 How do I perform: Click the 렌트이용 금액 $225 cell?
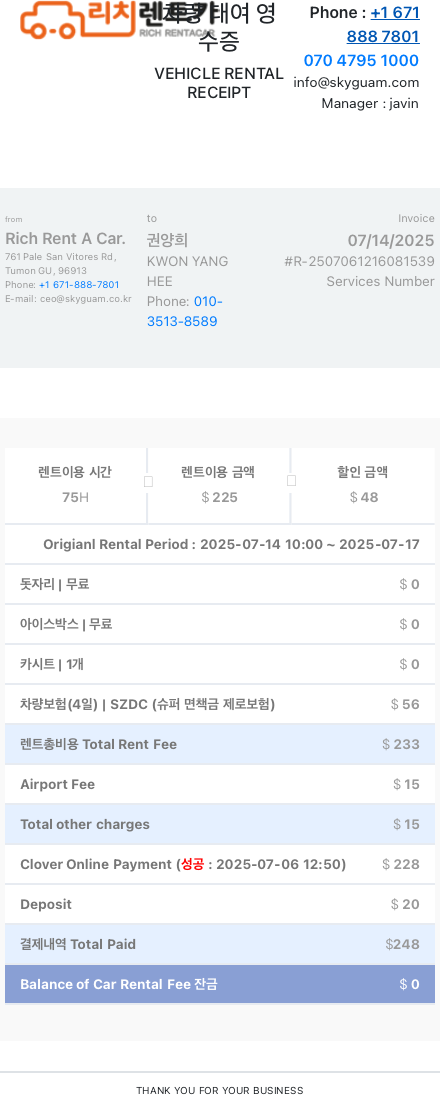[219, 485]
